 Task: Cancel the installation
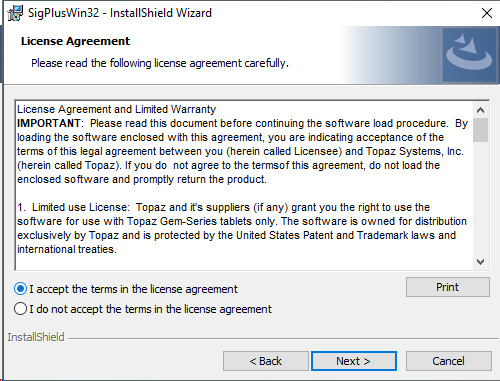coord(448,361)
